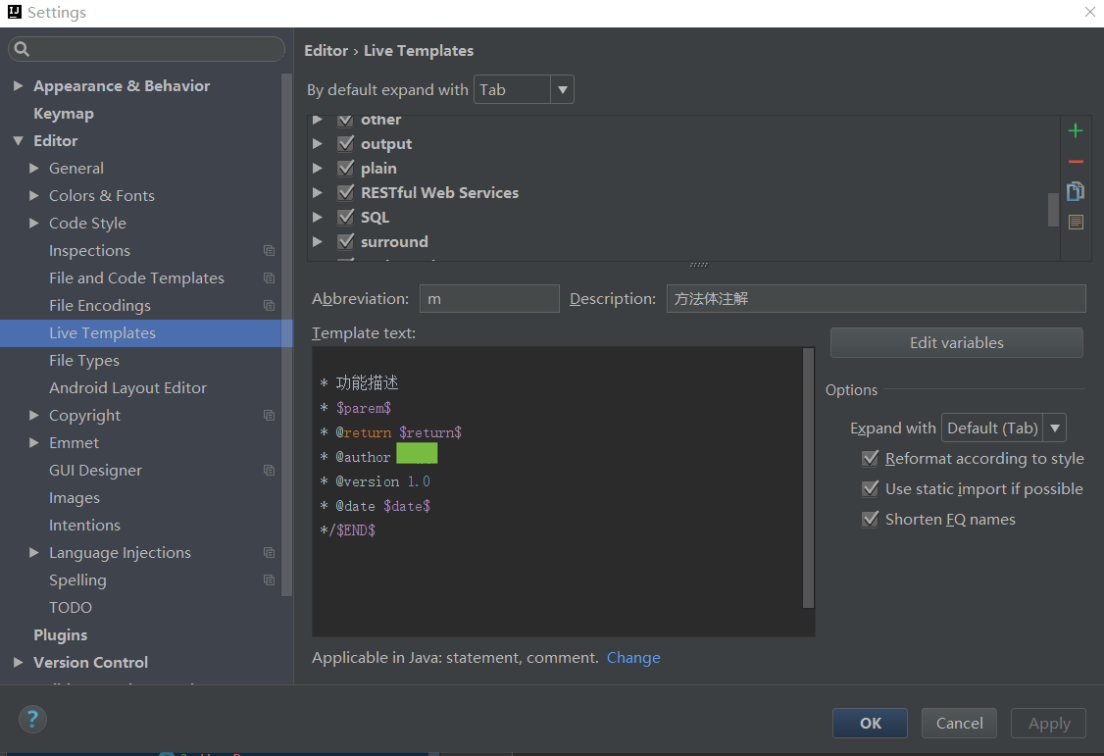Screen dimensions: 1104x756
Task: Click the restore deleted defaults icon
Action: click(x=1075, y=222)
